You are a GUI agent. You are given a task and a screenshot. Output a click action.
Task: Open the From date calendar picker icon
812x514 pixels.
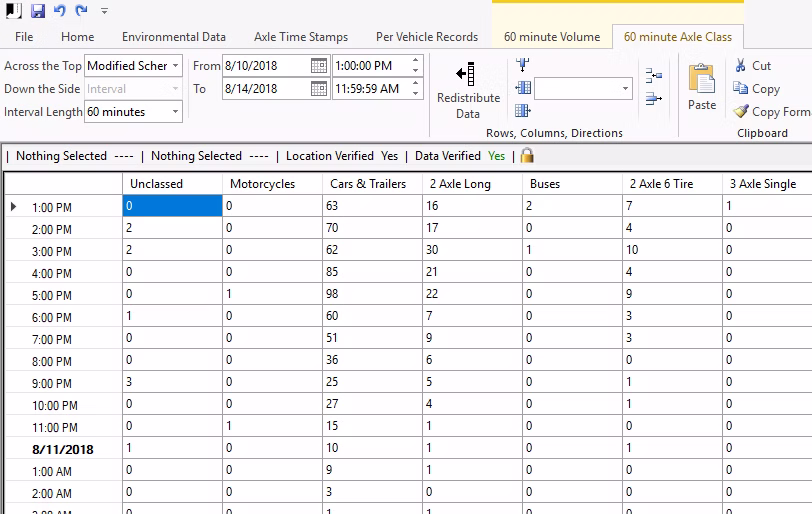(319, 66)
